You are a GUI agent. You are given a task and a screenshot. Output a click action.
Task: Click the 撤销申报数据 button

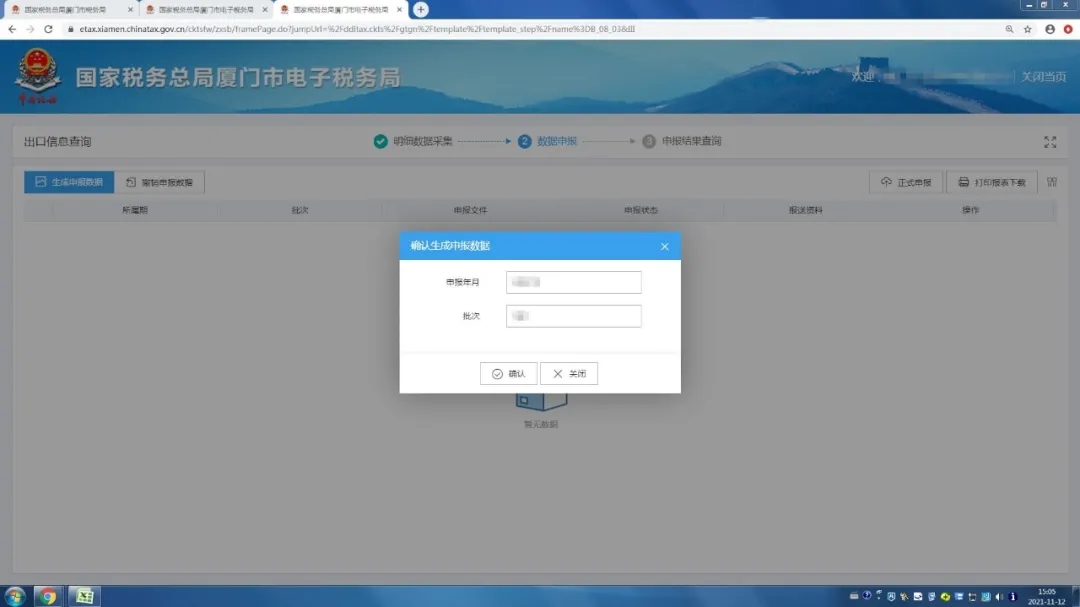pyautogui.click(x=160, y=182)
